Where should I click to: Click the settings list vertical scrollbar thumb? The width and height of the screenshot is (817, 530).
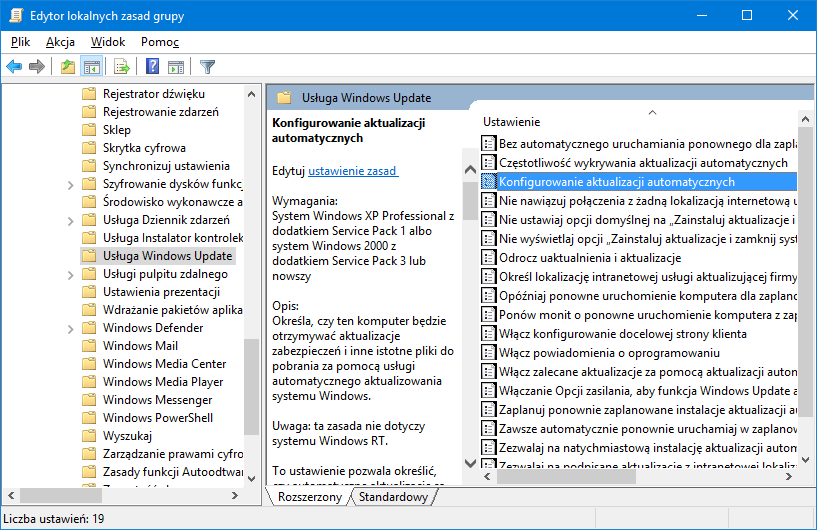806,271
